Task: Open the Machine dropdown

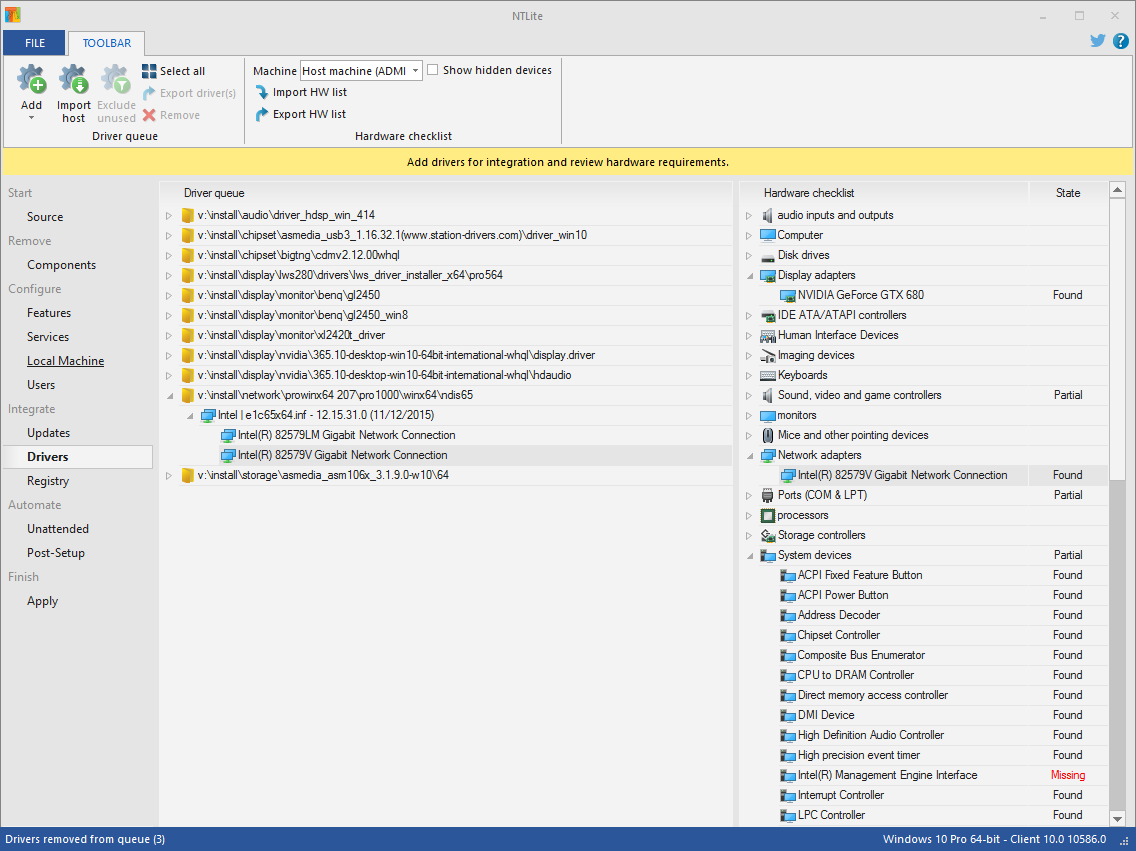Action: tap(415, 71)
